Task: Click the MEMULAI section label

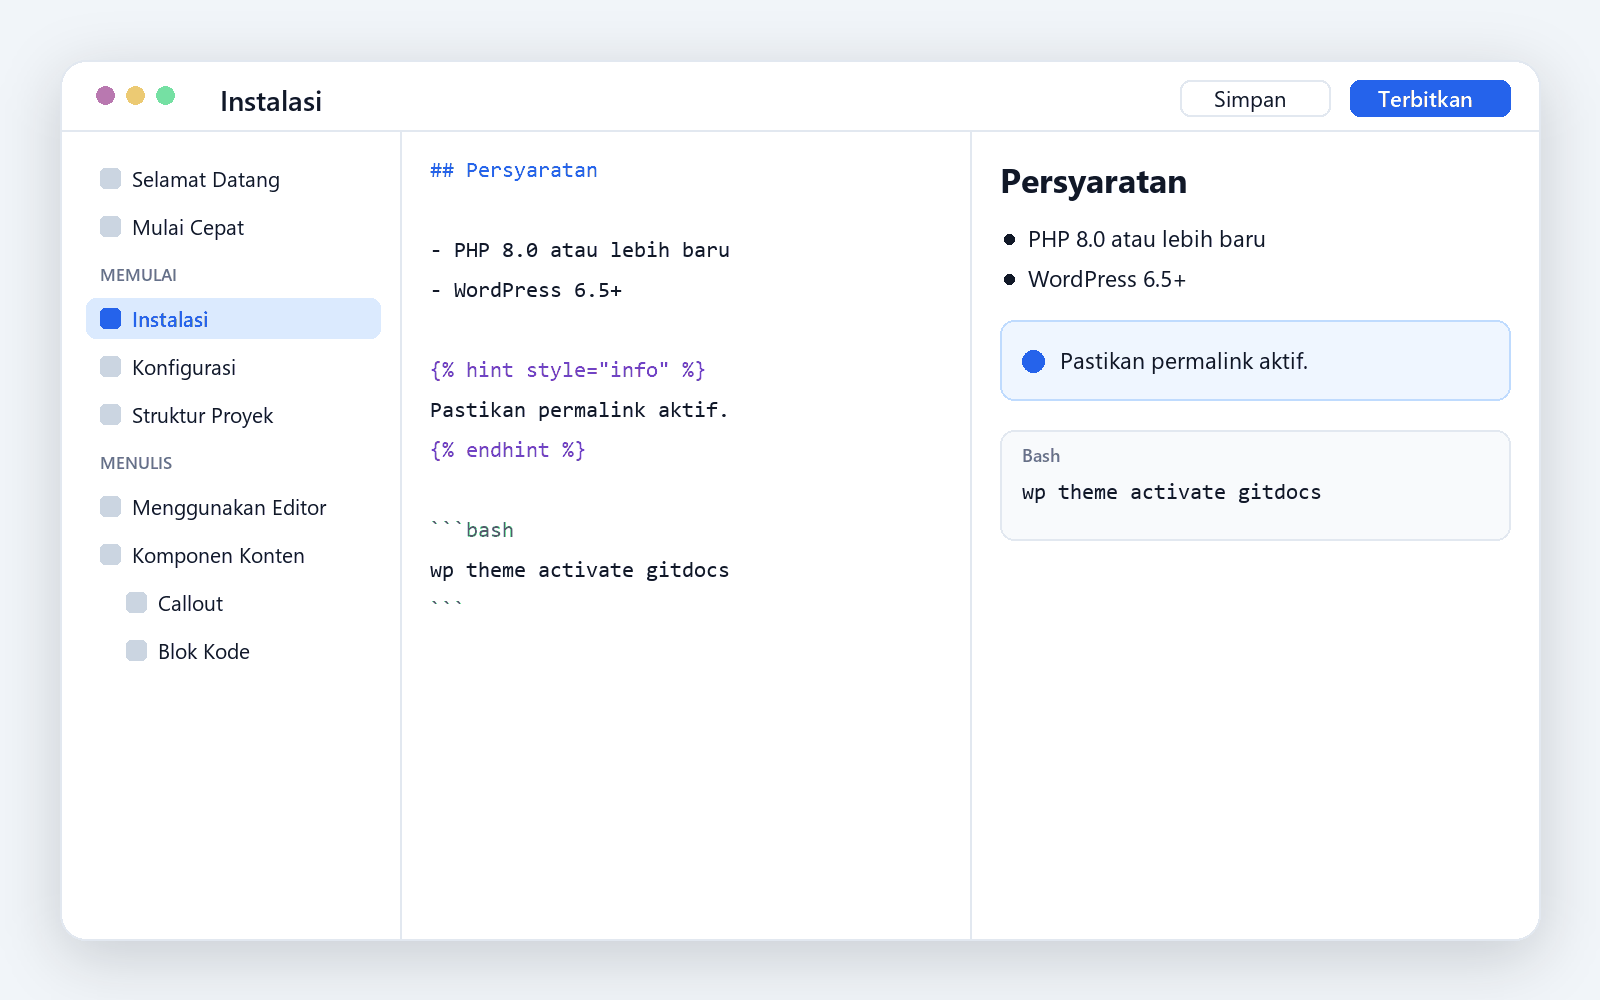Action: (x=138, y=275)
